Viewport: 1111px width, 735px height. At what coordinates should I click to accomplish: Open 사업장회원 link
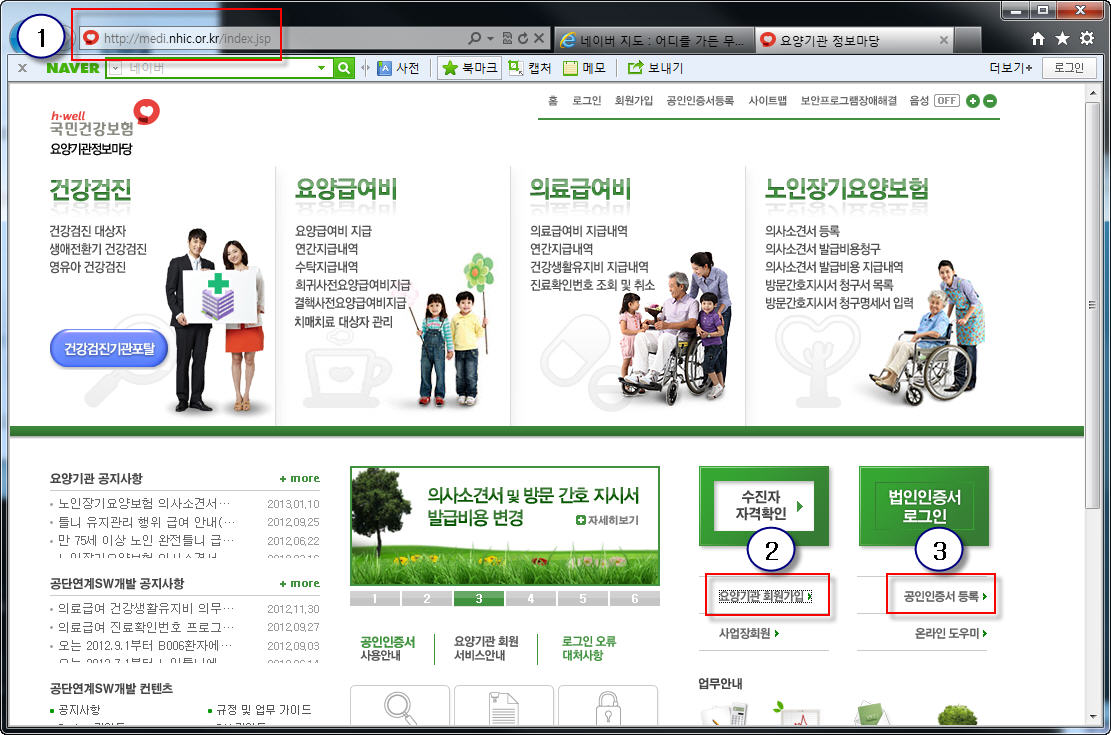(x=749, y=634)
